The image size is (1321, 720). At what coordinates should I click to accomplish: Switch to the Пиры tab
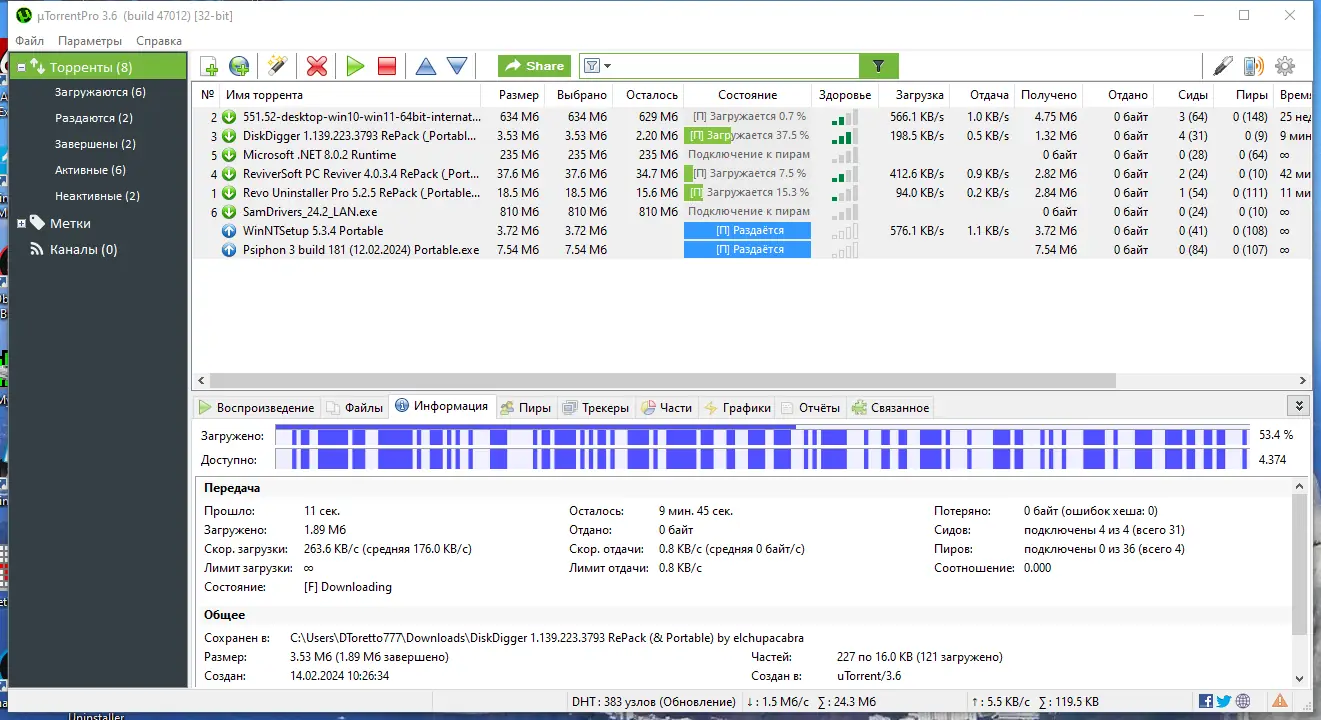tap(526, 407)
